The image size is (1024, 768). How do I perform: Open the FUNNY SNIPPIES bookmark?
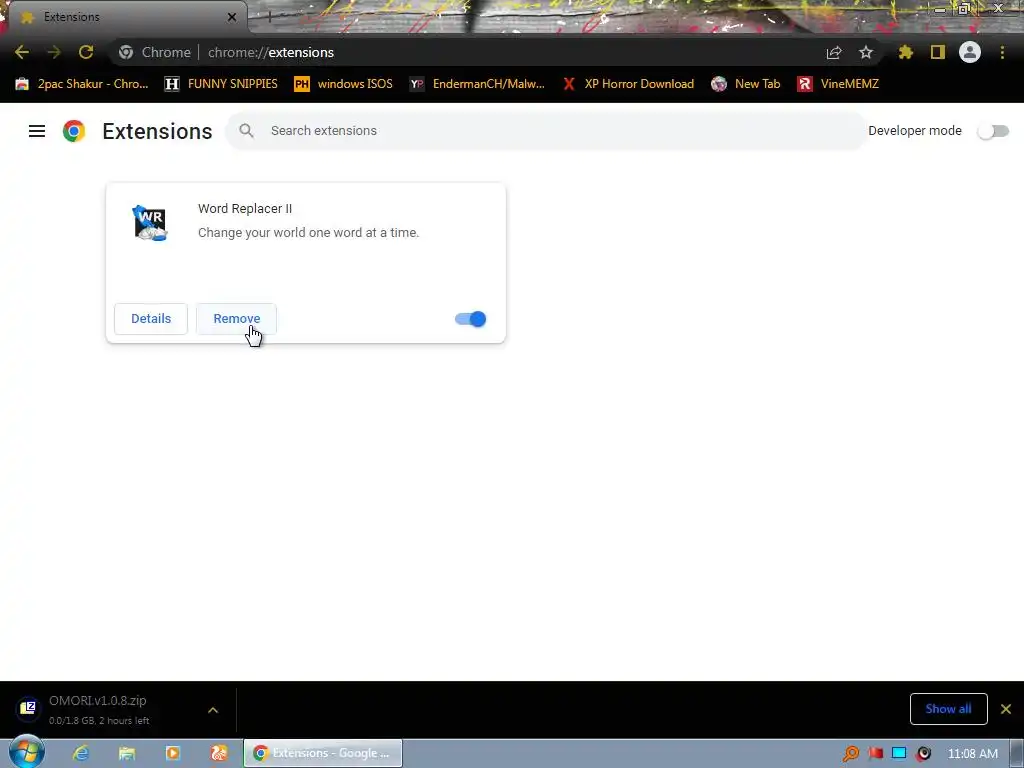[x=221, y=84]
